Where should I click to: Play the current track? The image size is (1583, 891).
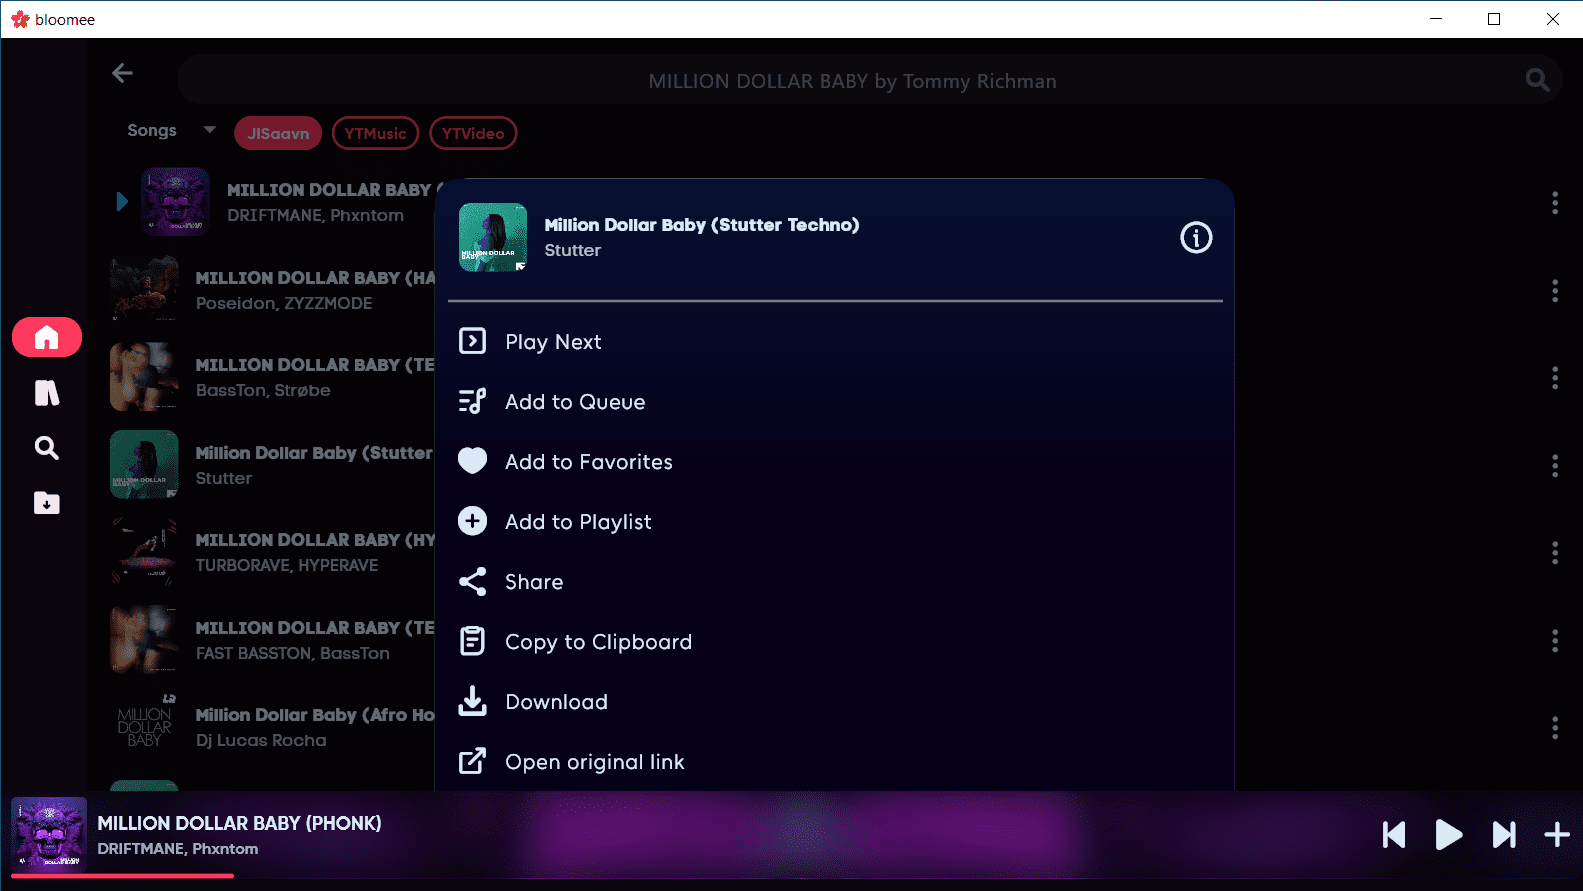click(1449, 834)
